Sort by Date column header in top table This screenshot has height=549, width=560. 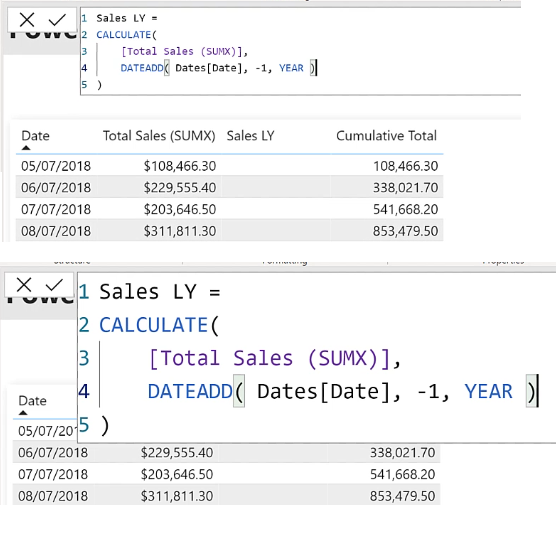pos(35,136)
